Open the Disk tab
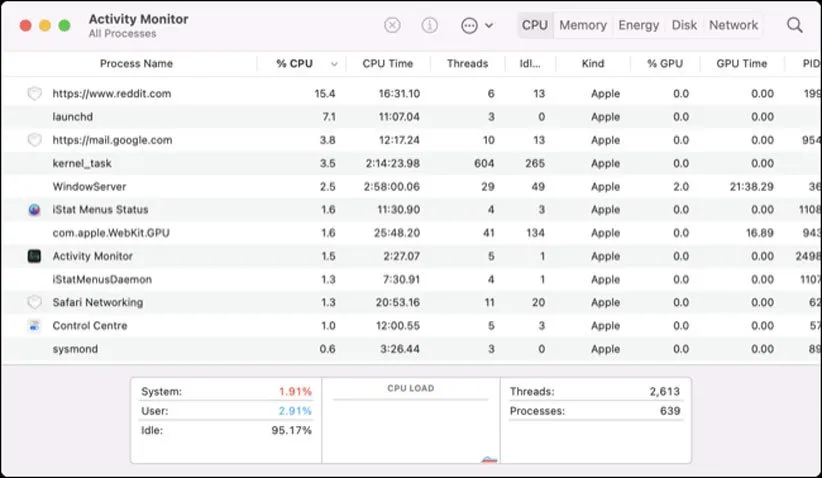Screen dimensions: 822x478 click(684, 25)
